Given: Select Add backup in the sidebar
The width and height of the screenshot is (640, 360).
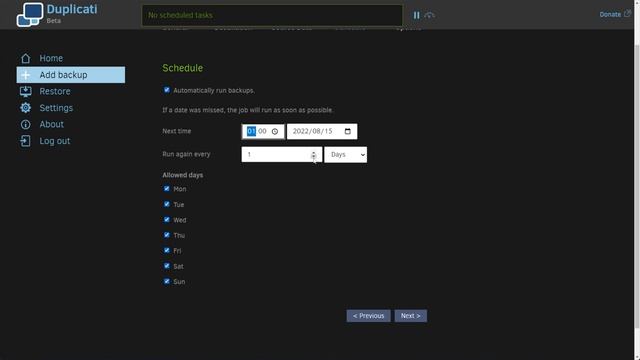Looking at the screenshot, I should click(x=71, y=75).
